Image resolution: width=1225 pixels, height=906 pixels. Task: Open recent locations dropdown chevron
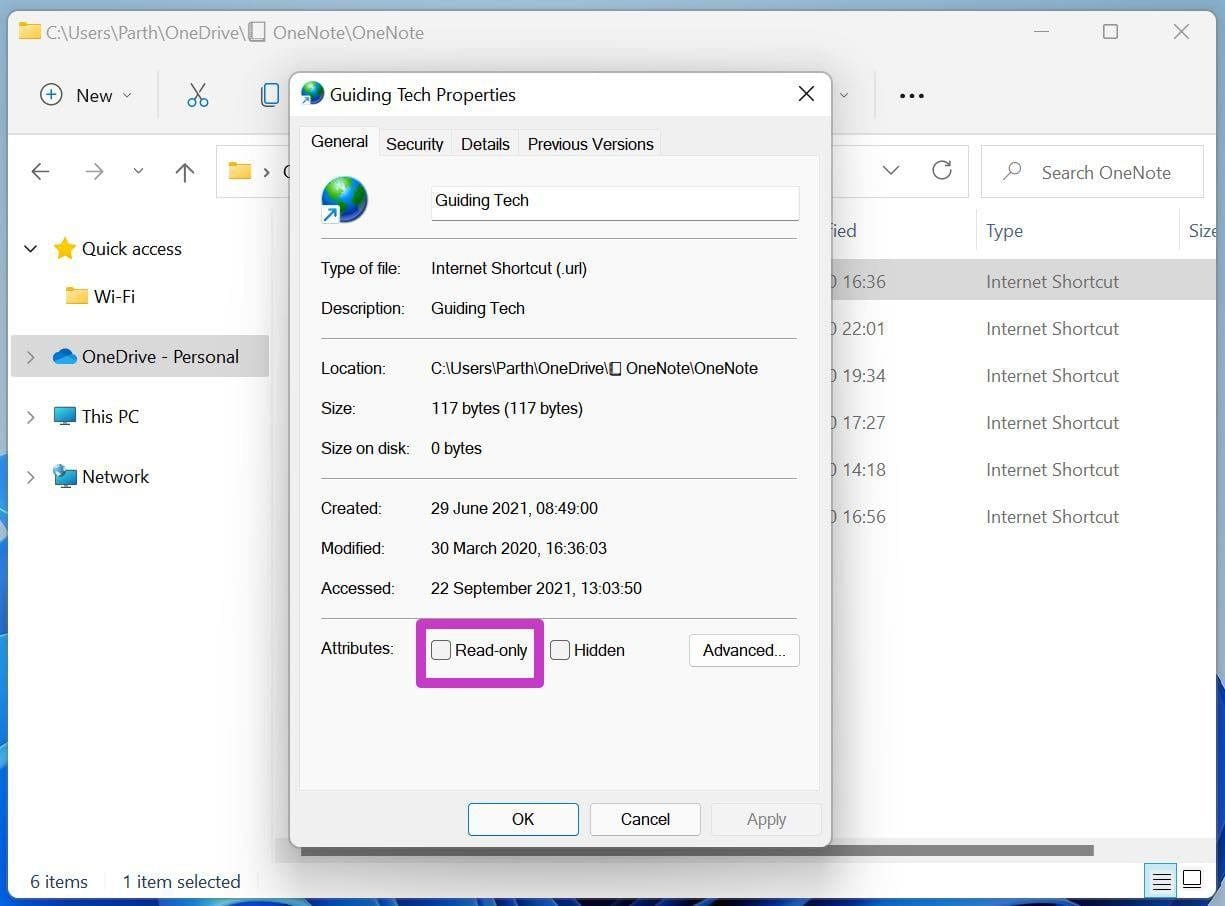click(x=138, y=172)
